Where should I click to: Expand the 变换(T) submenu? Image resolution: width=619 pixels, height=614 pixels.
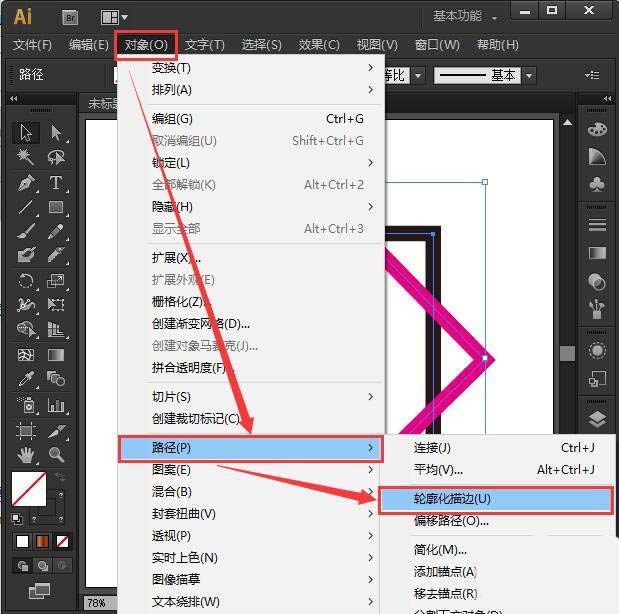pyautogui.click(x=251, y=68)
